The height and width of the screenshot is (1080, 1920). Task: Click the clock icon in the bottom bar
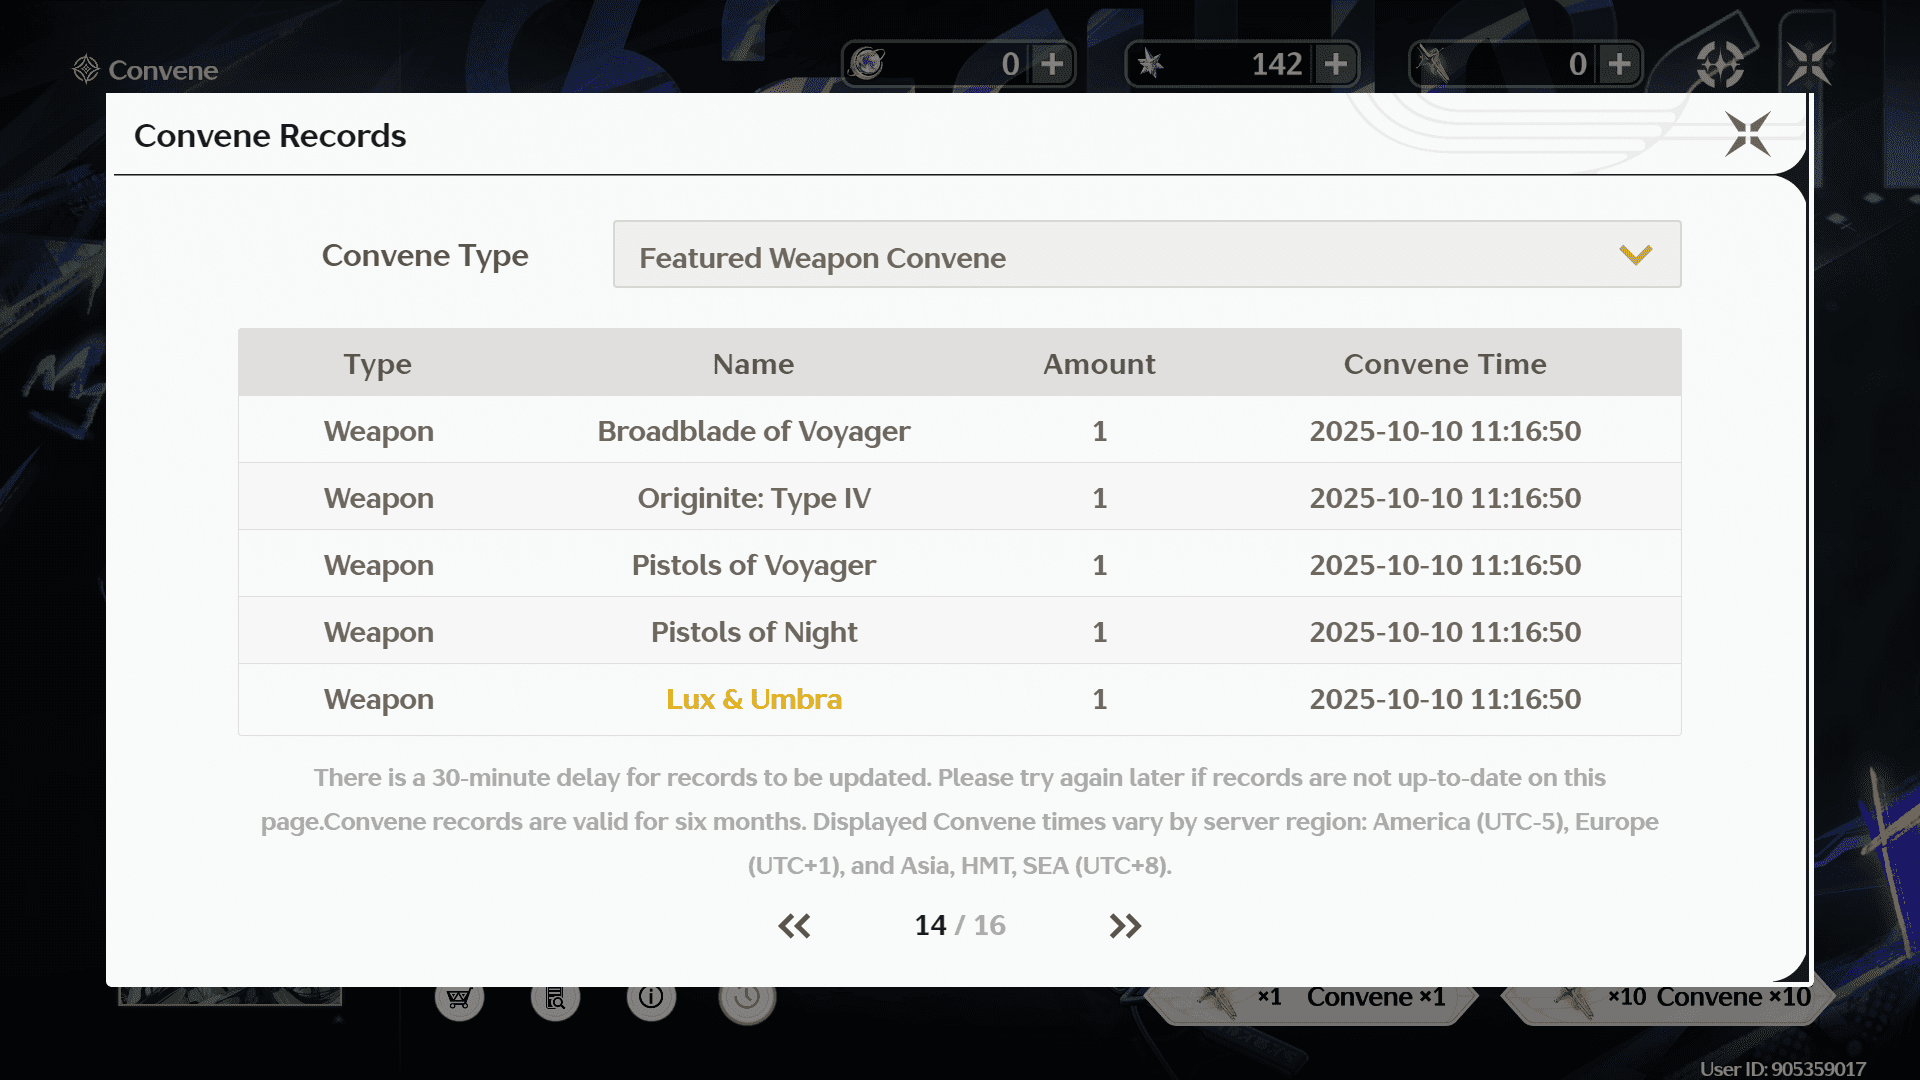[x=747, y=998]
